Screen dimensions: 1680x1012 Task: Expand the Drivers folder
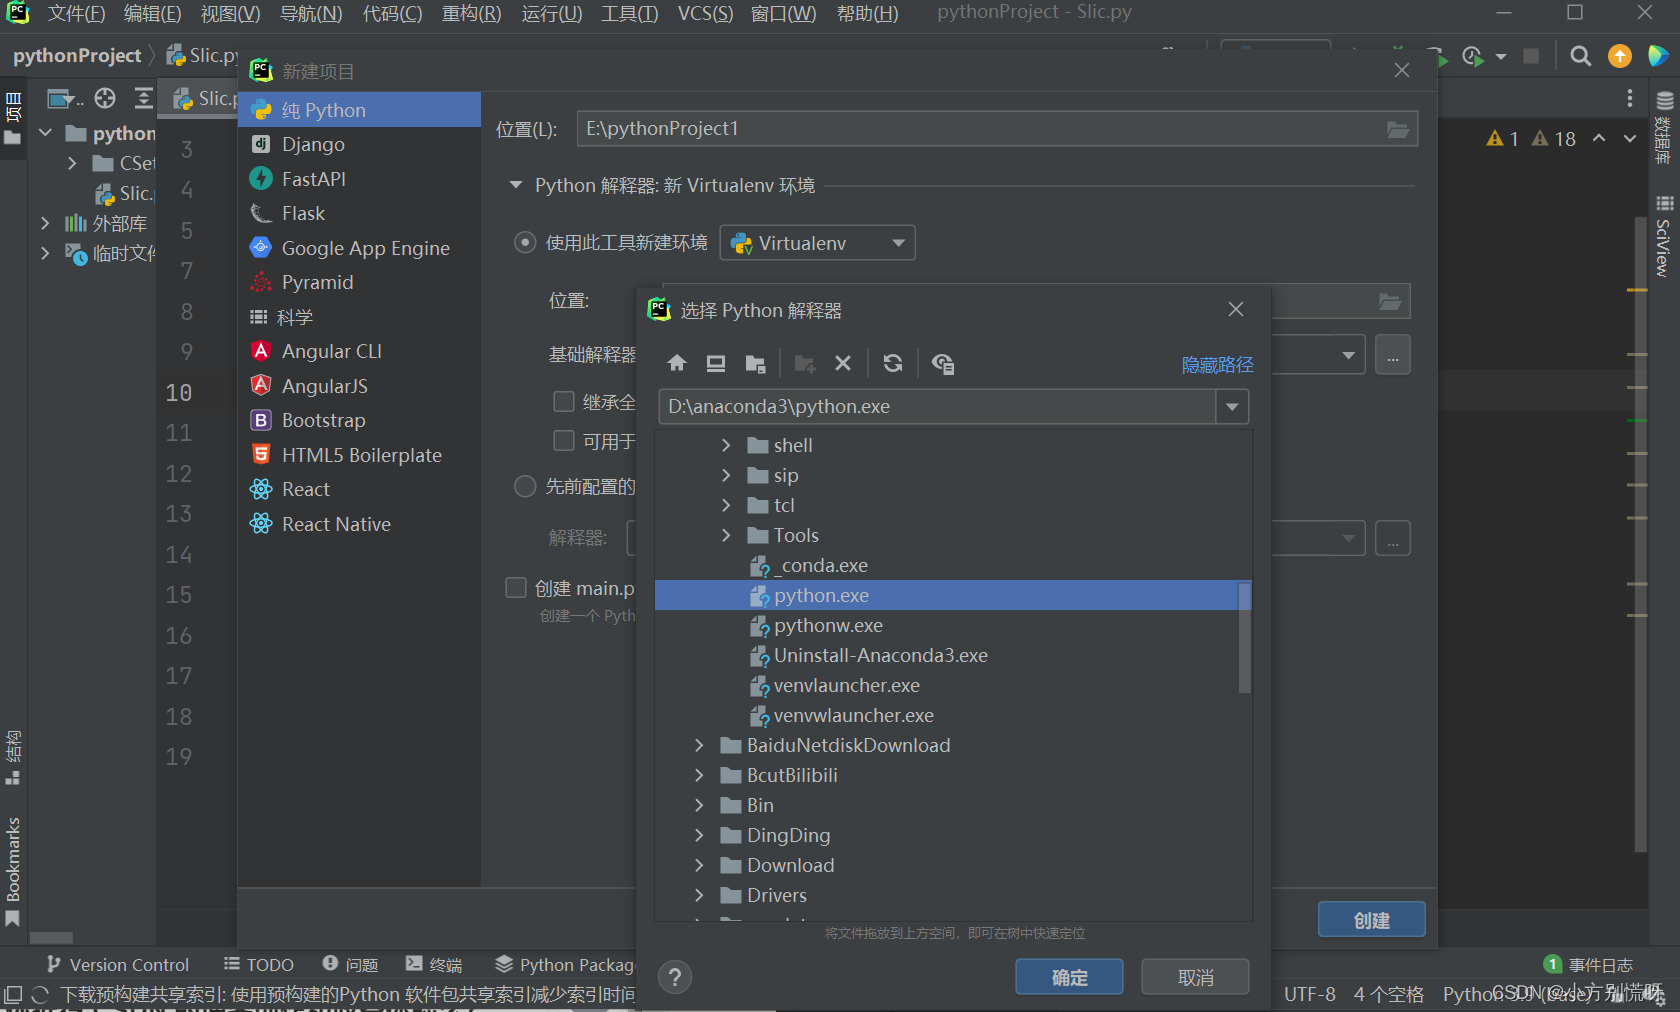(x=699, y=895)
